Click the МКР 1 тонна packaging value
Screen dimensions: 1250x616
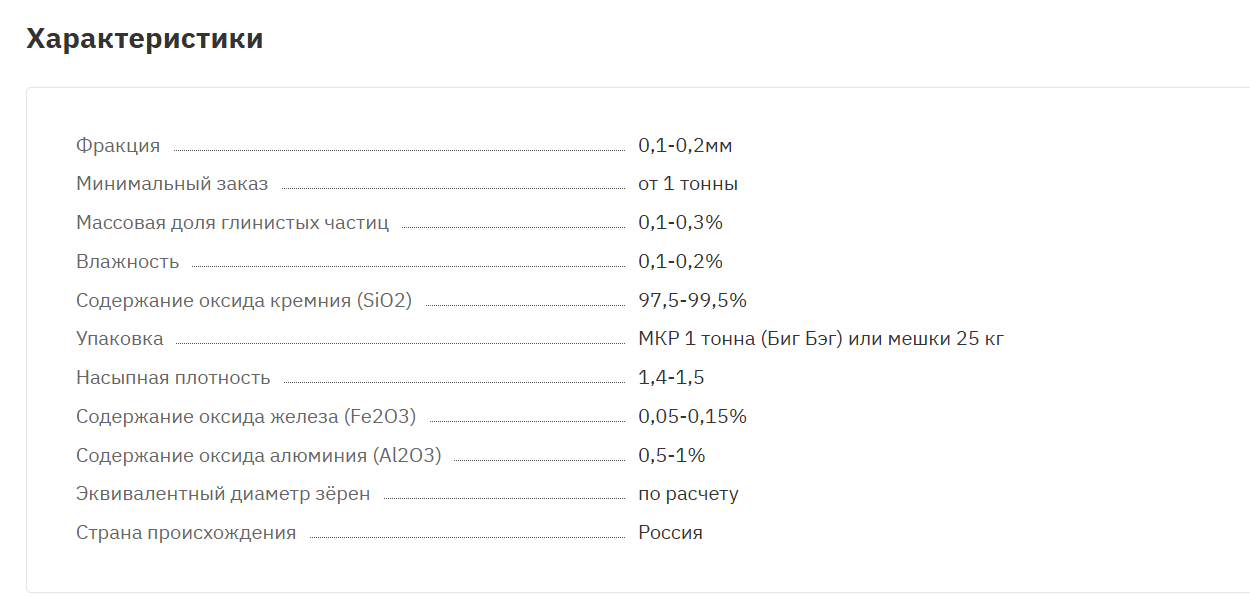point(821,339)
